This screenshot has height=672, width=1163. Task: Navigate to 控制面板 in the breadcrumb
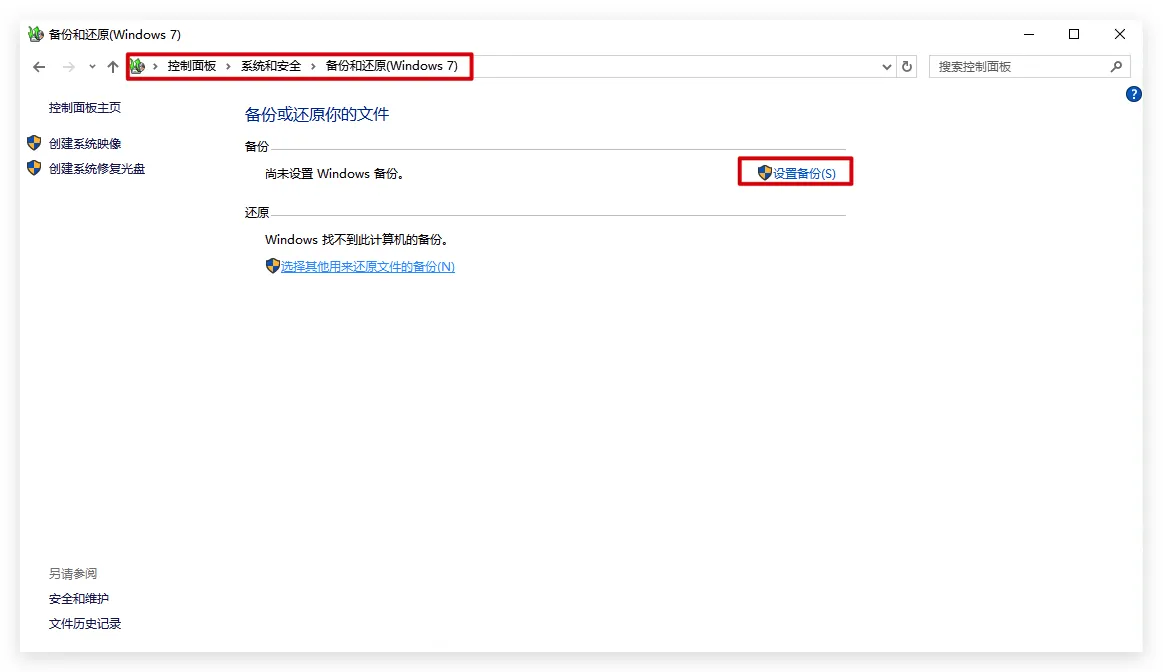click(191, 66)
